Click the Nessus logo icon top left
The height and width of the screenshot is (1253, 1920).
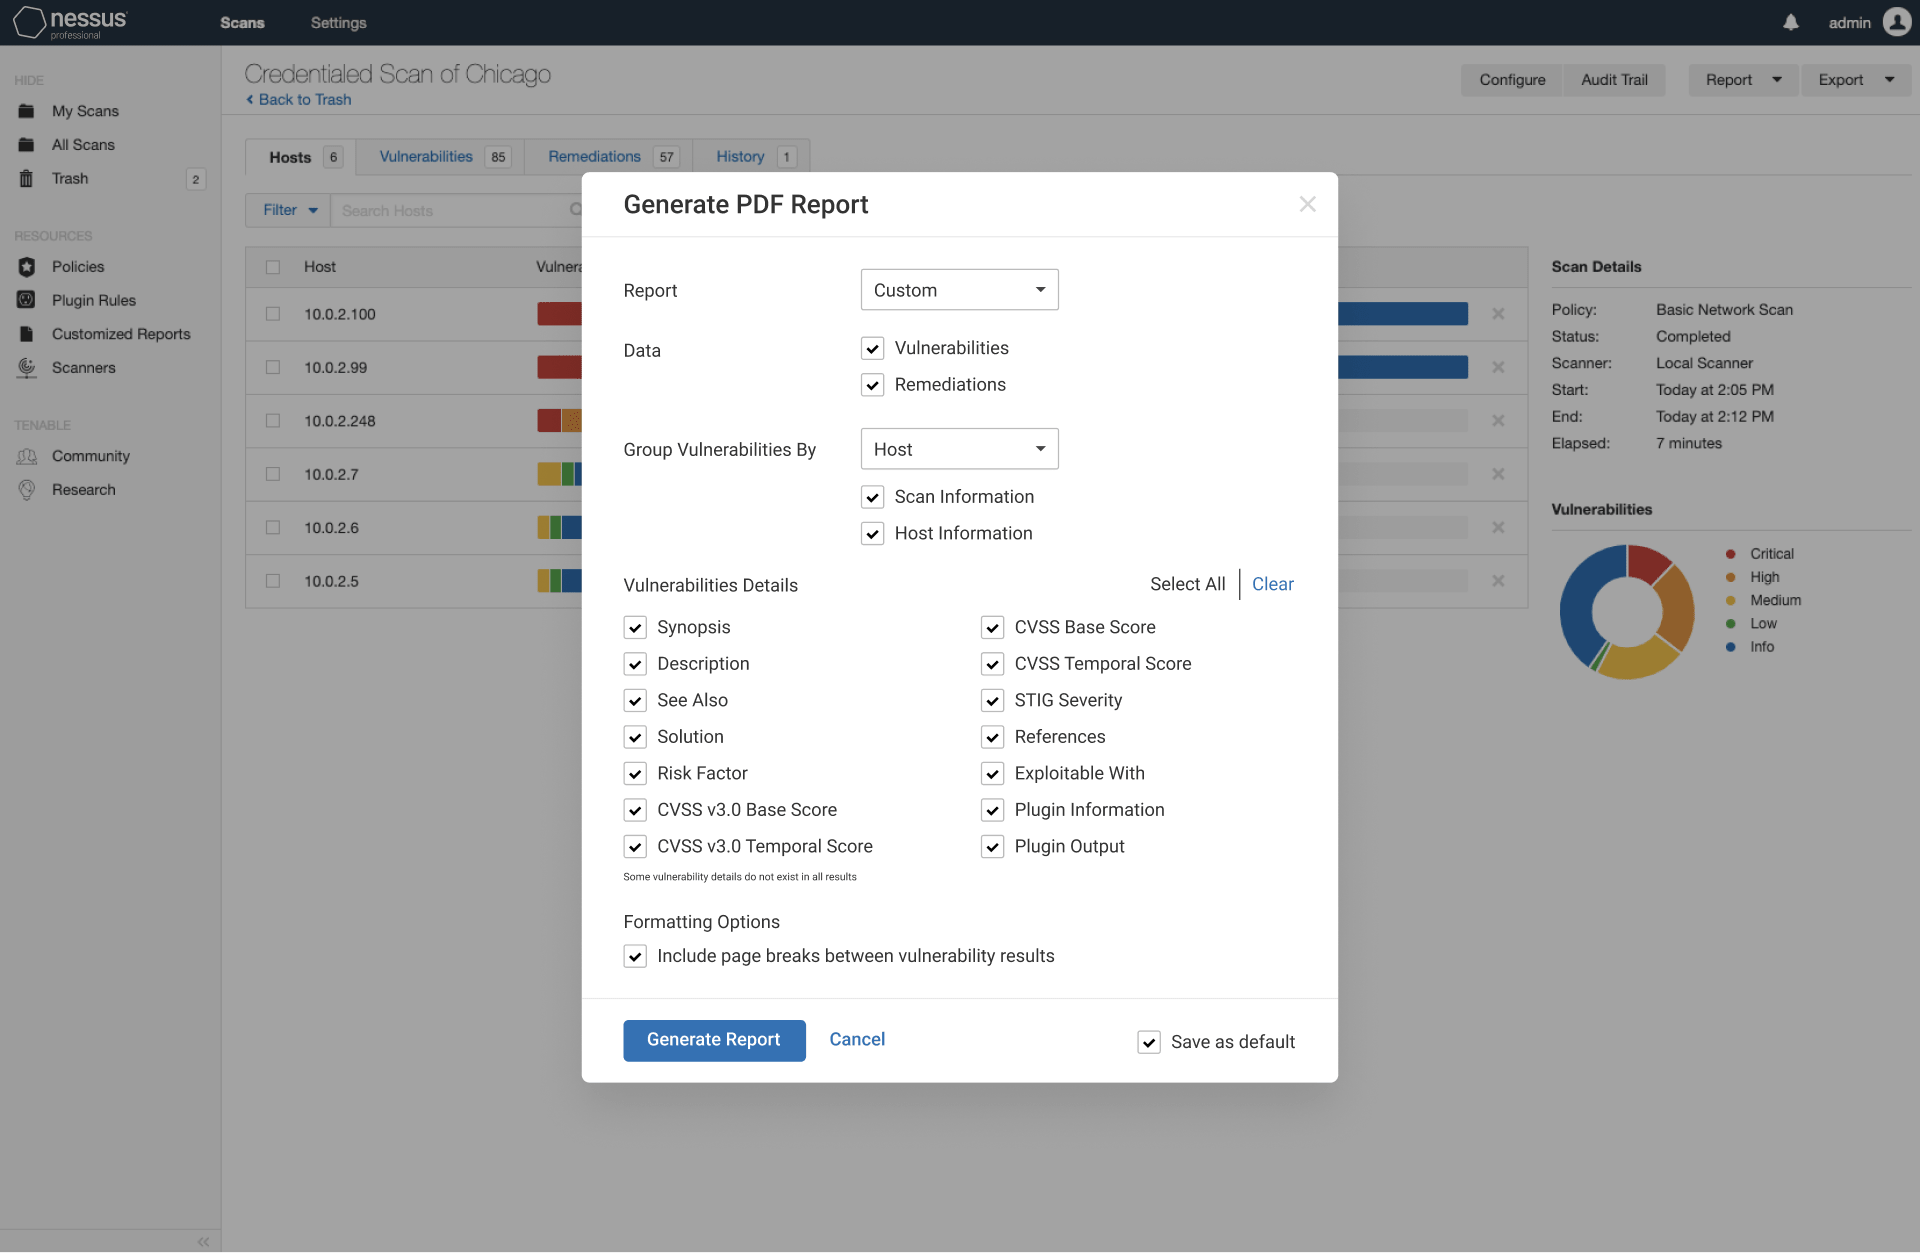(x=27, y=21)
